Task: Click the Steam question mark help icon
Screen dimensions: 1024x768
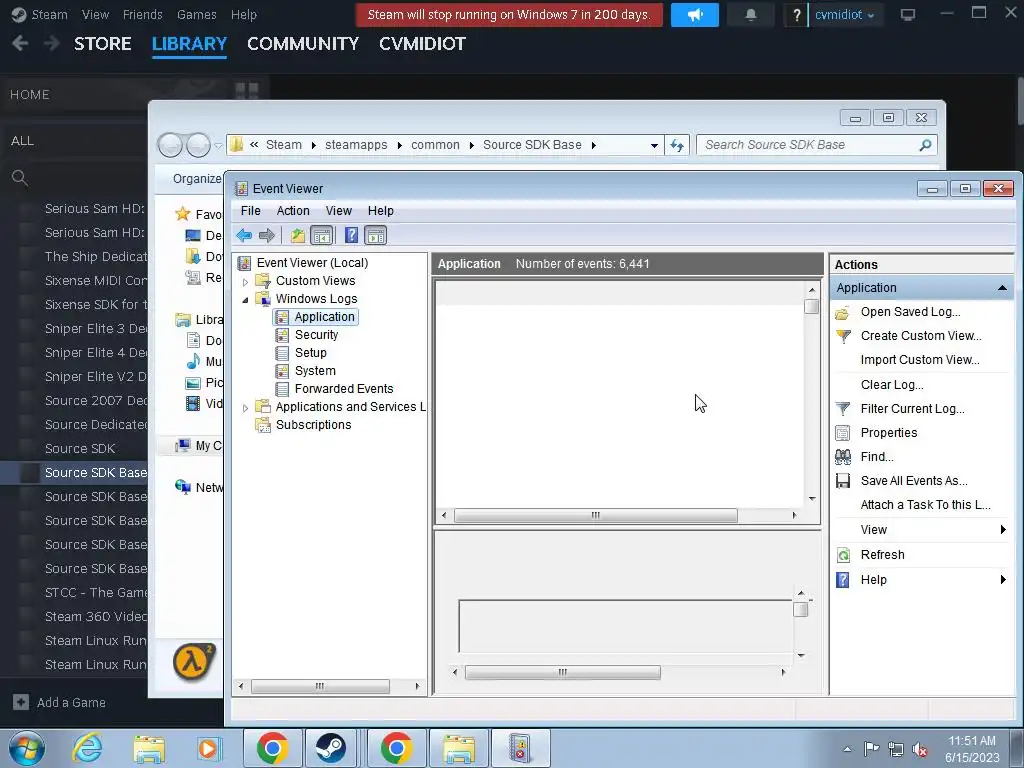Action: pos(796,14)
